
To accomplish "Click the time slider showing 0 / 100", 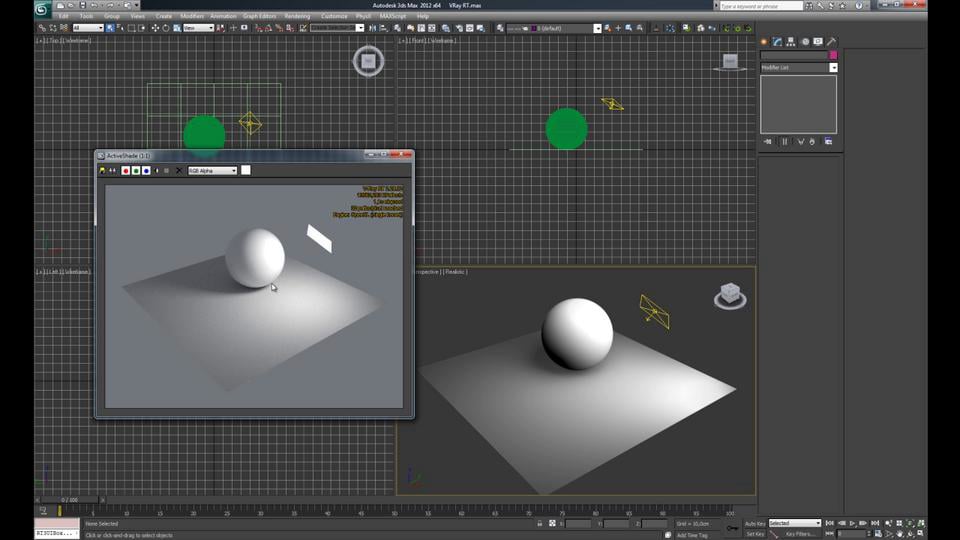I will (69, 500).
